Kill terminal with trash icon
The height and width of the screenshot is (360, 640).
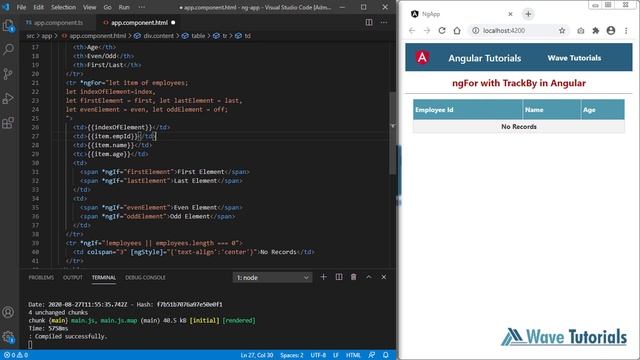click(x=353, y=277)
